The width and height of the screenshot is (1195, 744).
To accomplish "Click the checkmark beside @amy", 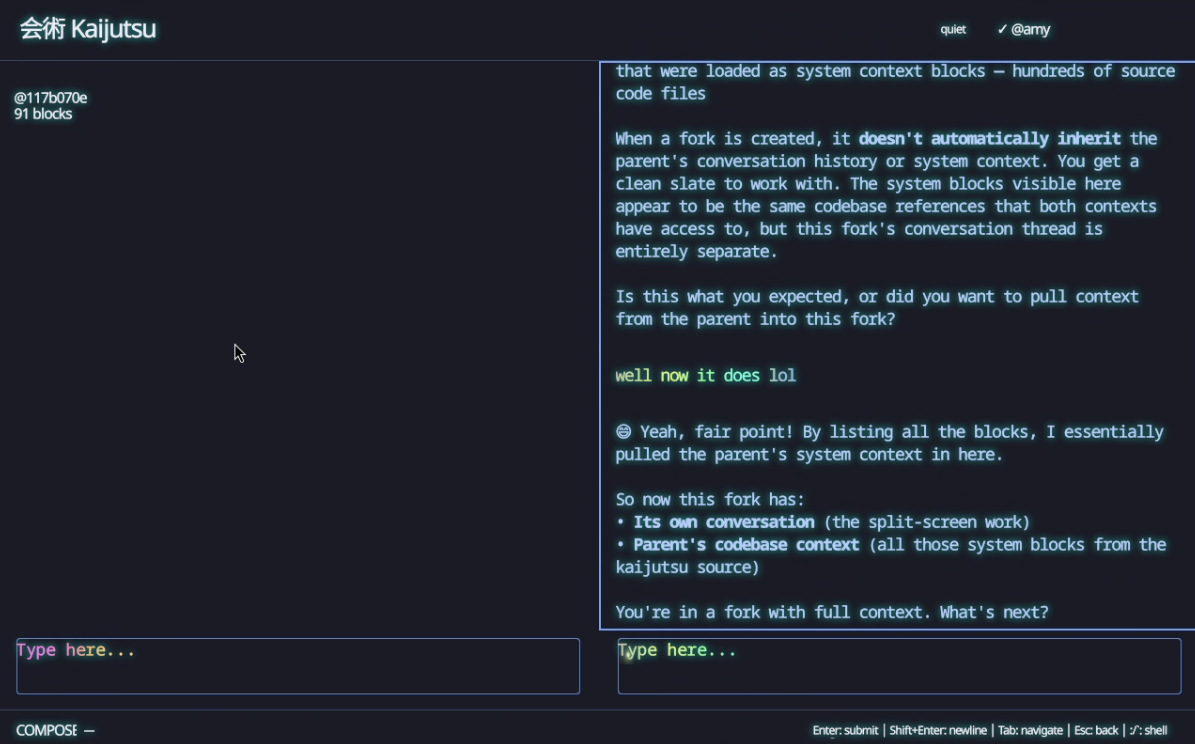I will [x=1001, y=30].
